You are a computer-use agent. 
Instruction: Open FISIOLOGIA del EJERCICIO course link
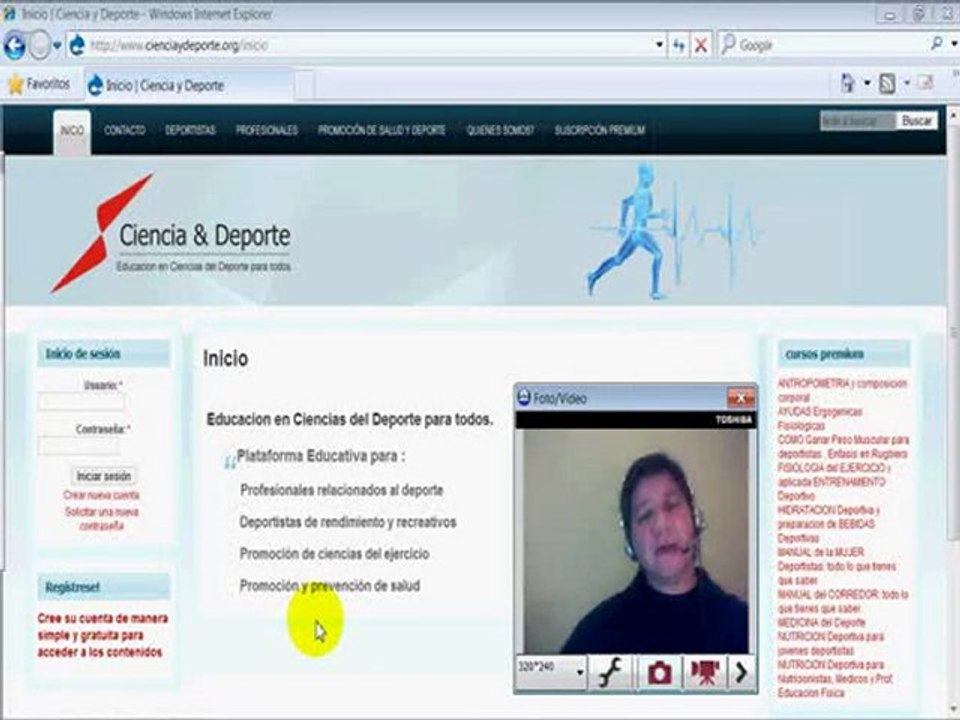[x=834, y=482]
